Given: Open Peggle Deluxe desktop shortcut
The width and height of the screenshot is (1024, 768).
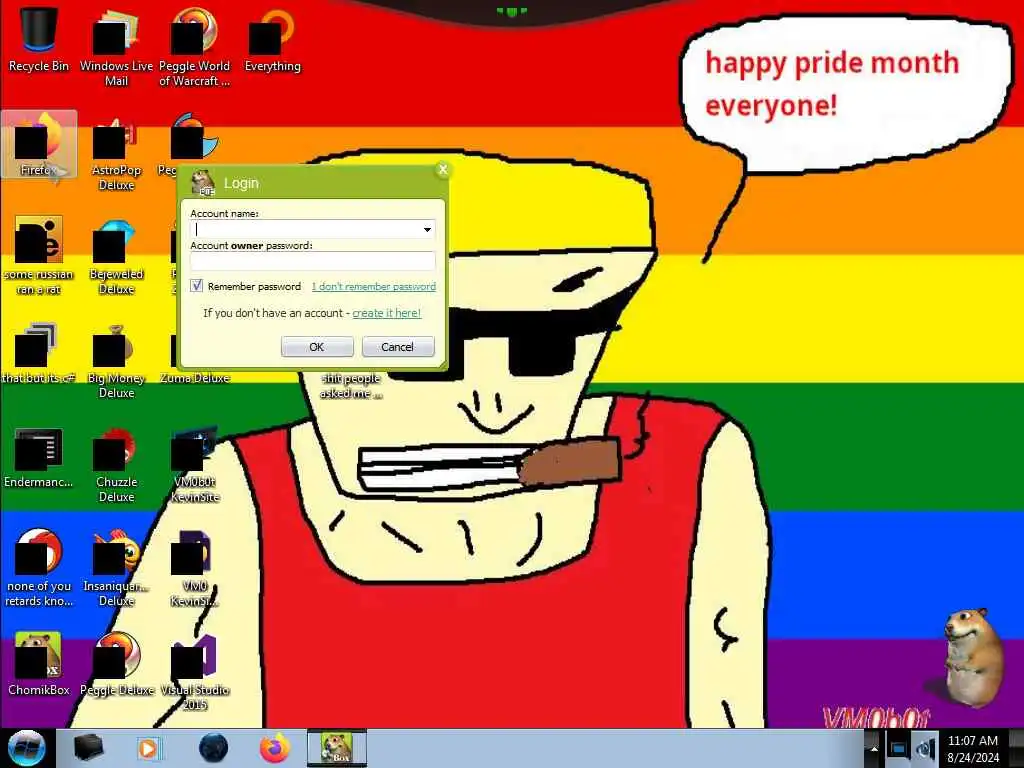Looking at the screenshot, I should (116, 665).
